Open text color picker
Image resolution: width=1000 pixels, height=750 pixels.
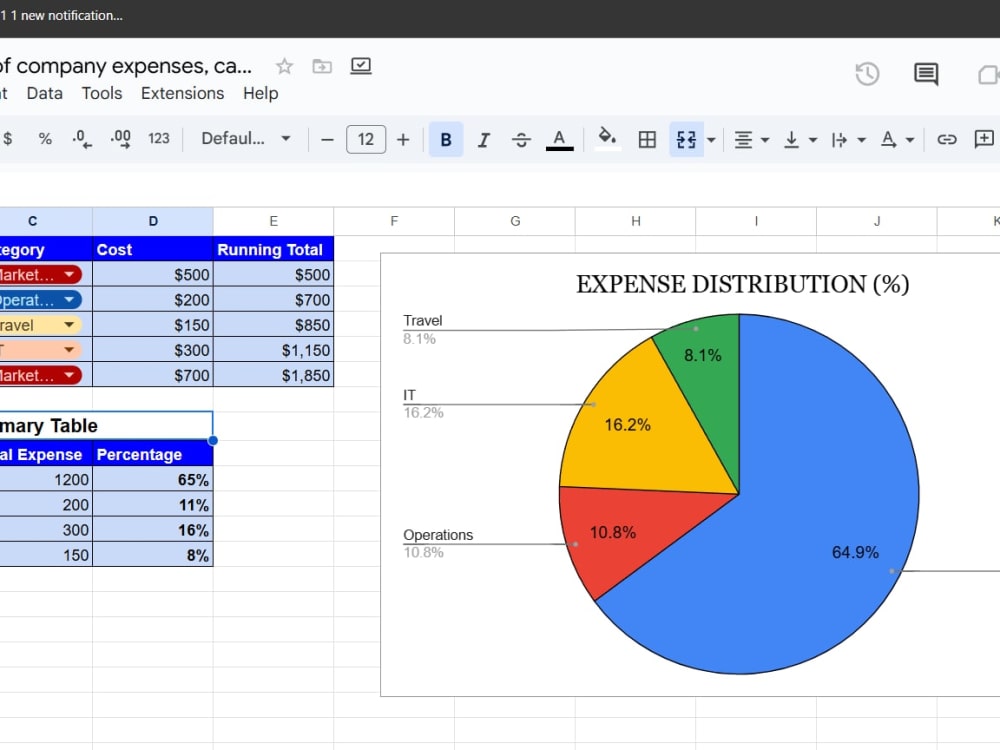point(559,140)
